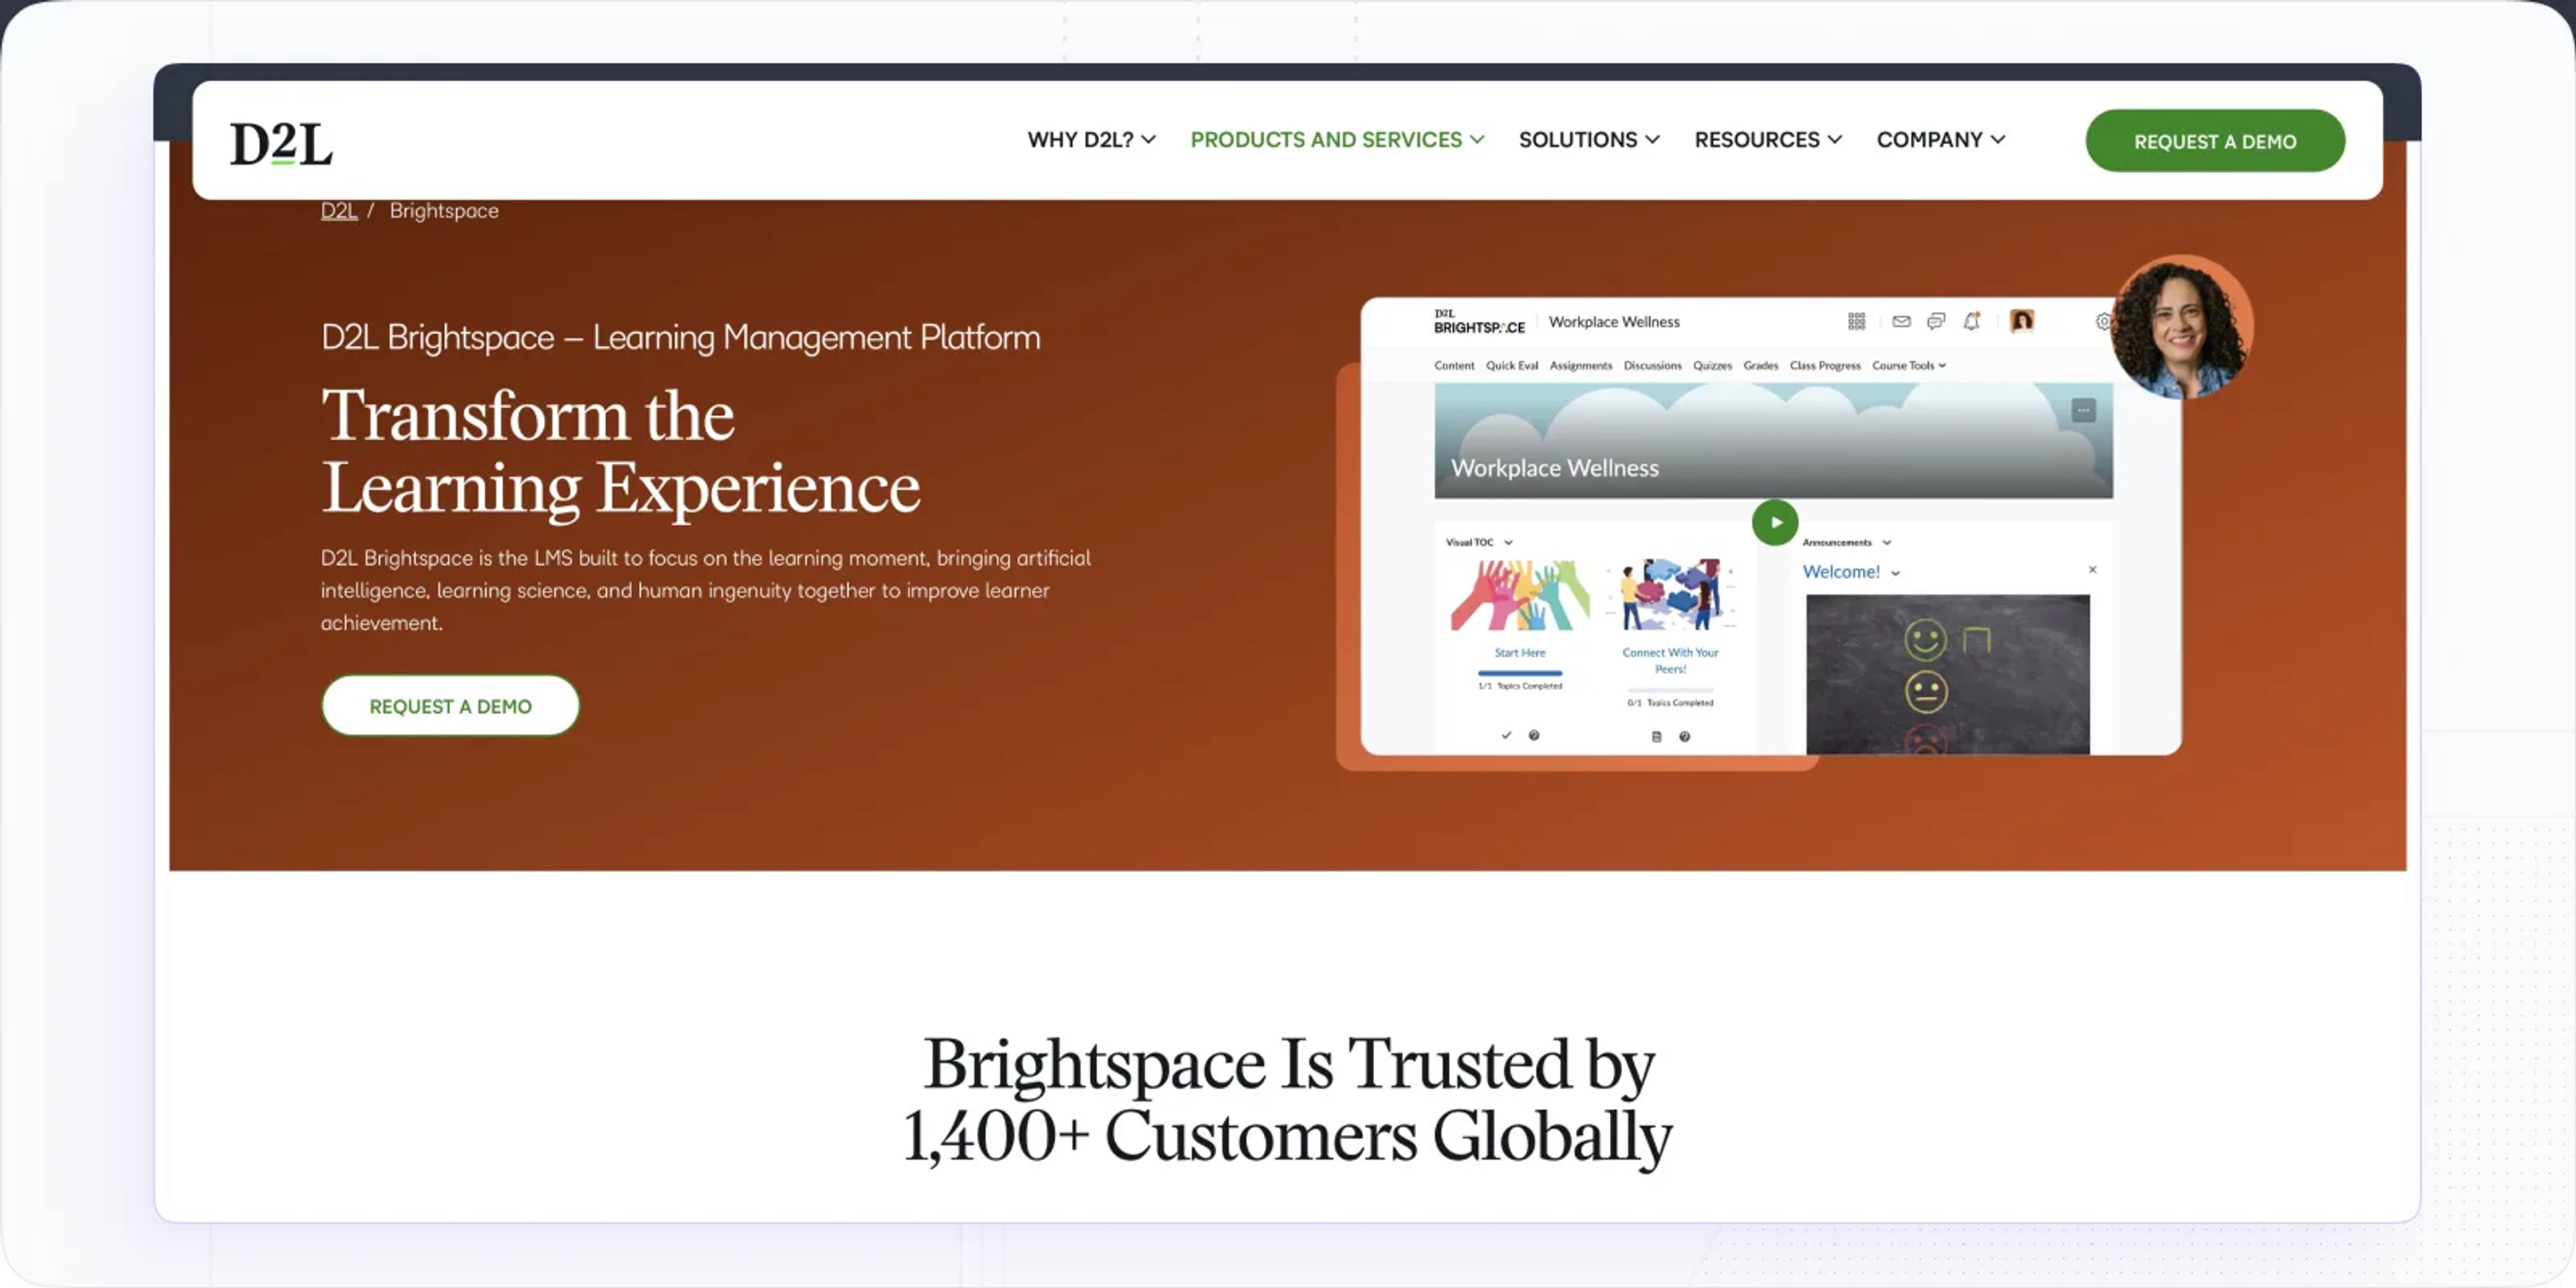This screenshot has width=2576, height=1288.
Task: Select the Class Progress tab
Action: pyautogui.click(x=1825, y=366)
